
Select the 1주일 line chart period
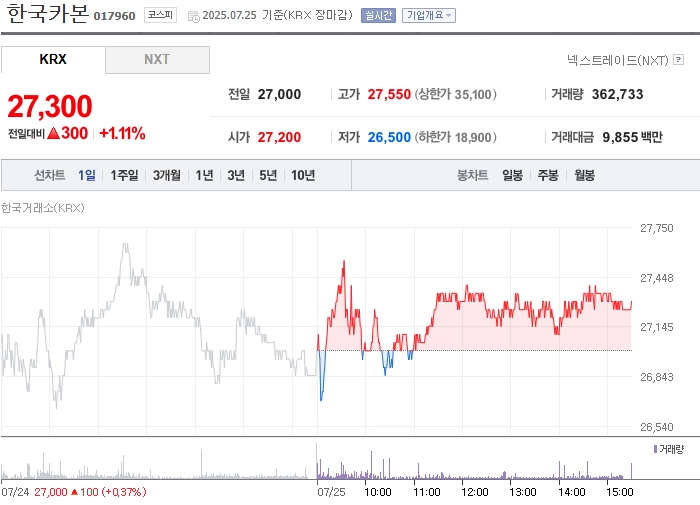click(124, 175)
